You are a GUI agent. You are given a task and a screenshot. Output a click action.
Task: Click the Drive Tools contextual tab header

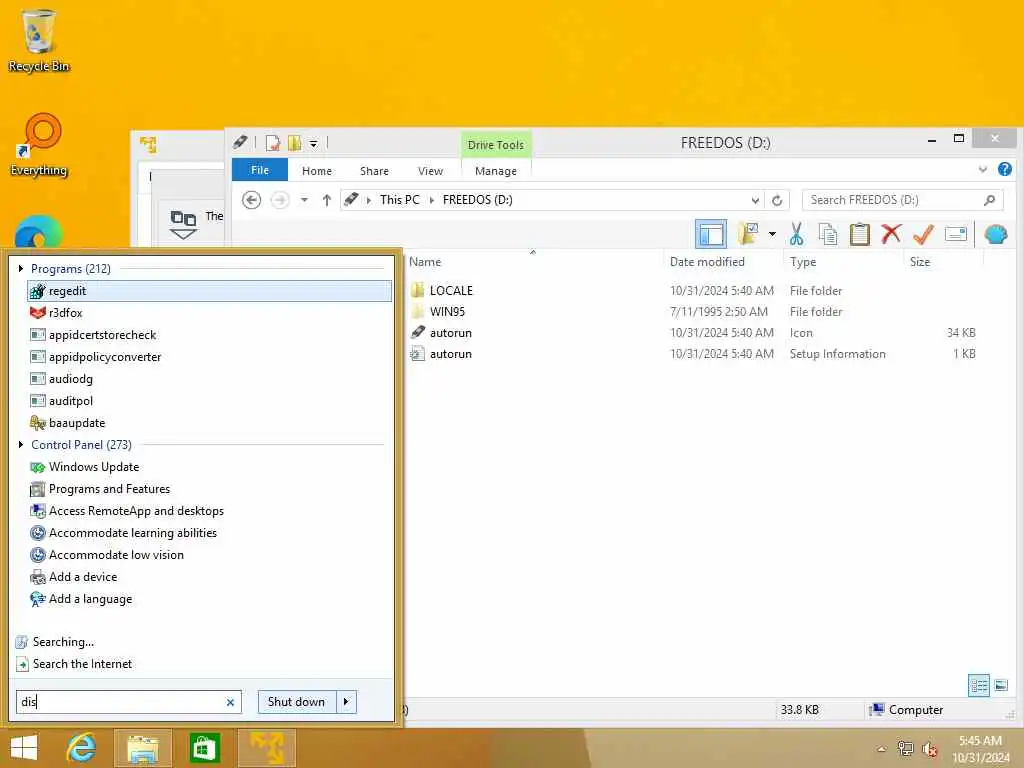click(496, 144)
